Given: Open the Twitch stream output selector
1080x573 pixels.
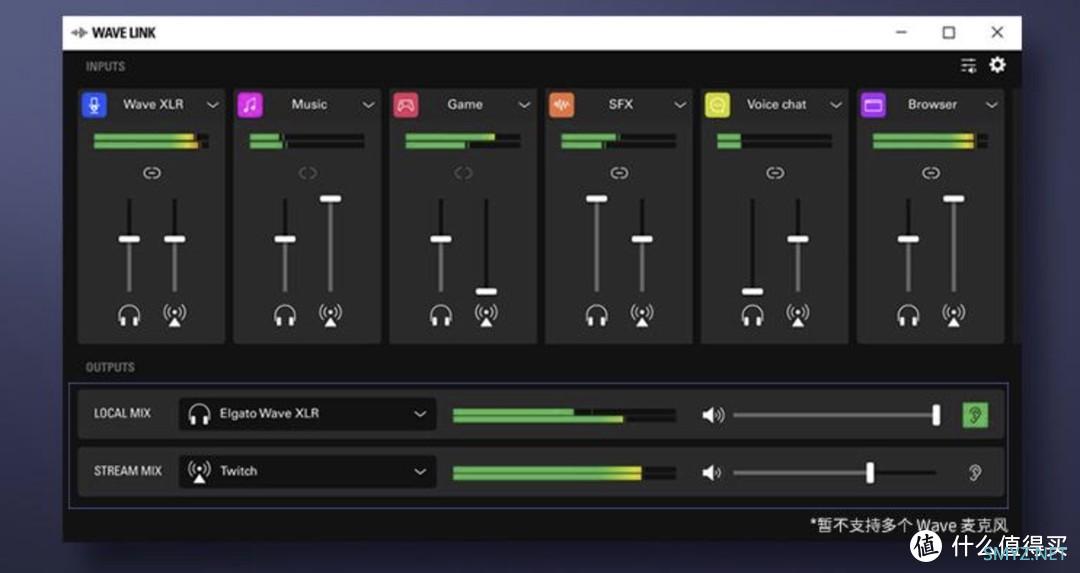Looking at the screenshot, I should (x=307, y=472).
